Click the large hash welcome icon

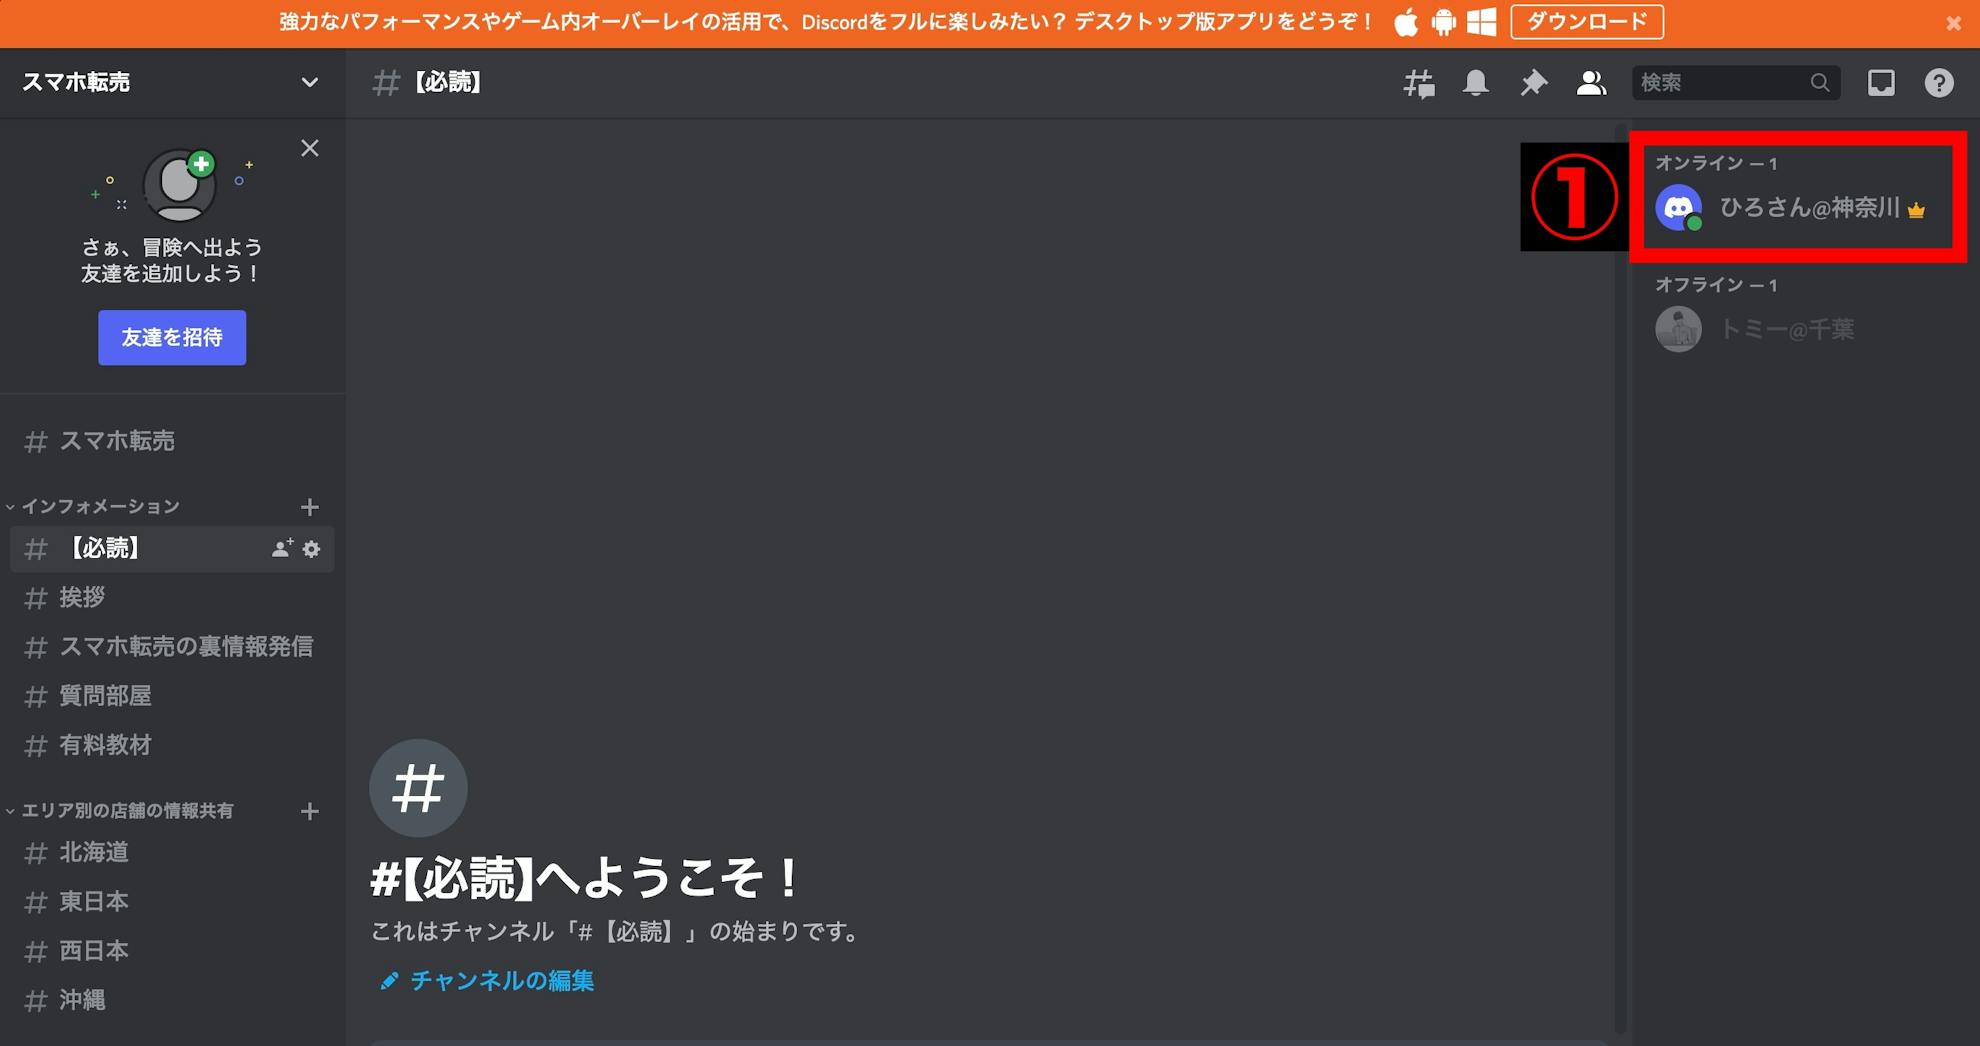pos(418,788)
